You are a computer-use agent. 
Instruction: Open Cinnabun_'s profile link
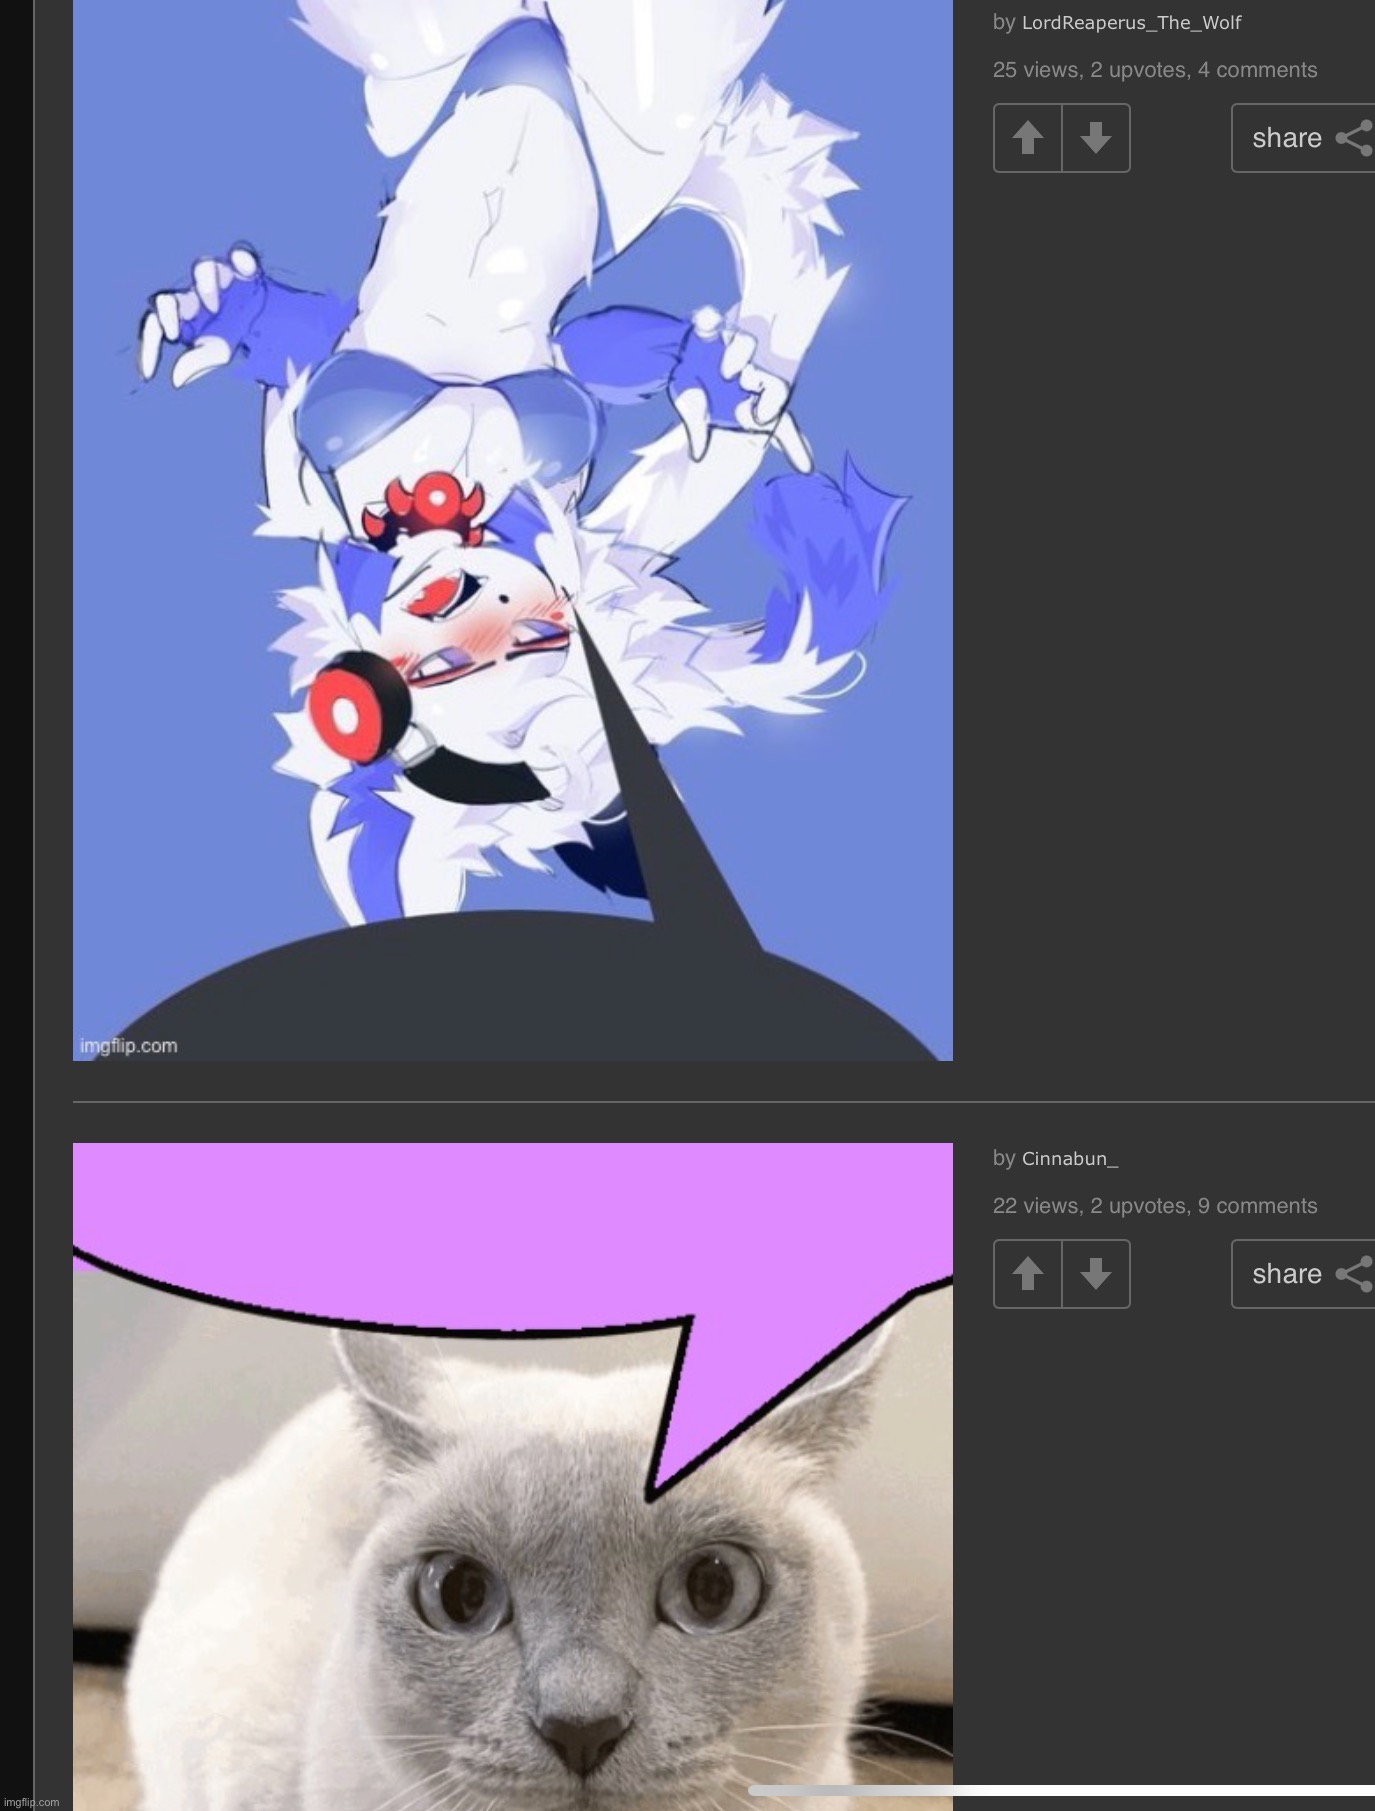point(1070,1159)
